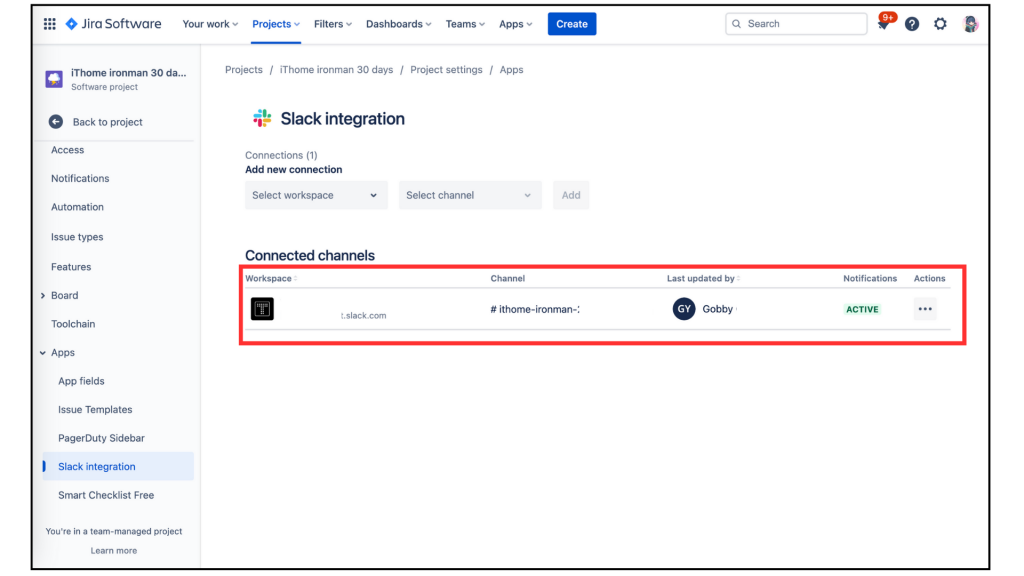Click the project avatar icon in sidebar
Screen dimensions: 1024x576
pyautogui.click(x=54, y=79)
